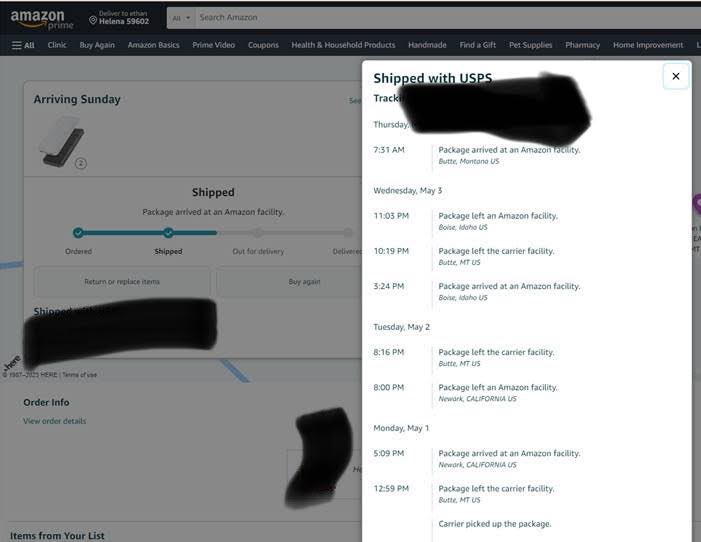Select the 3:24 PM Boise arrival entry
Viewport: 701px width, 542px height.
[477, 292]
